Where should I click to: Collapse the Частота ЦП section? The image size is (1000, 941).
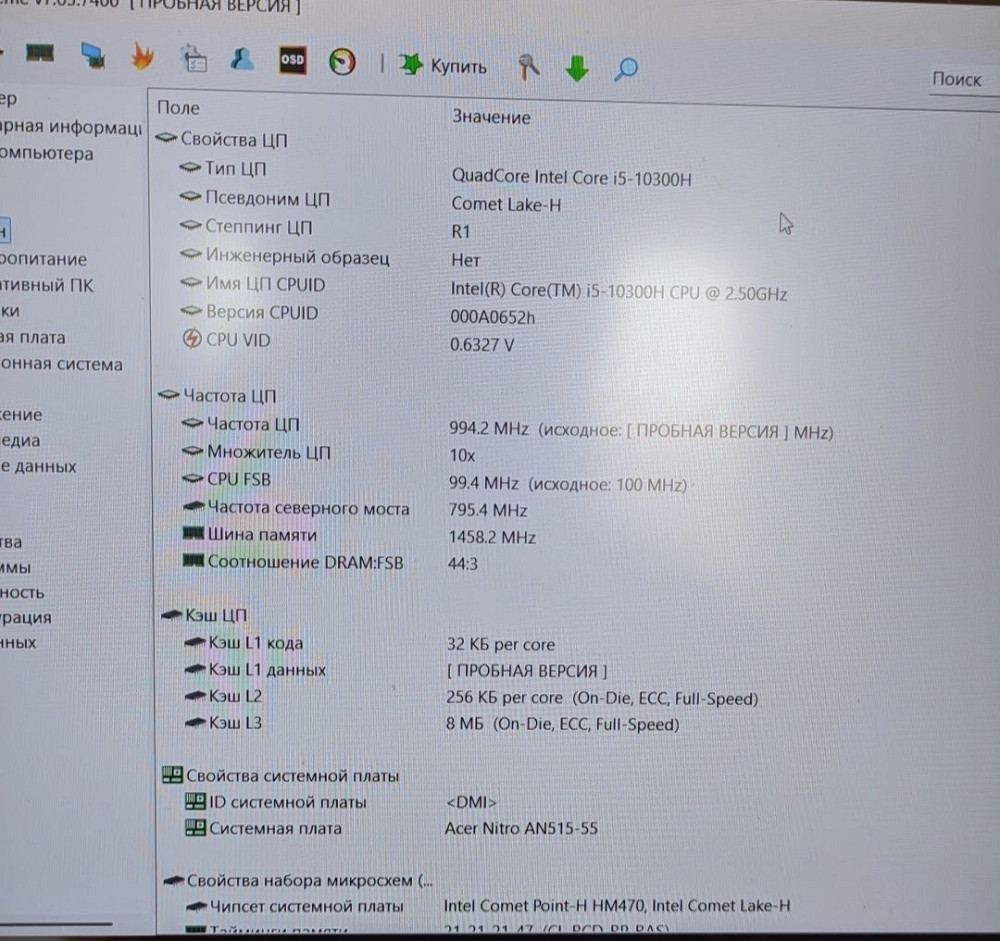(167, 396)
